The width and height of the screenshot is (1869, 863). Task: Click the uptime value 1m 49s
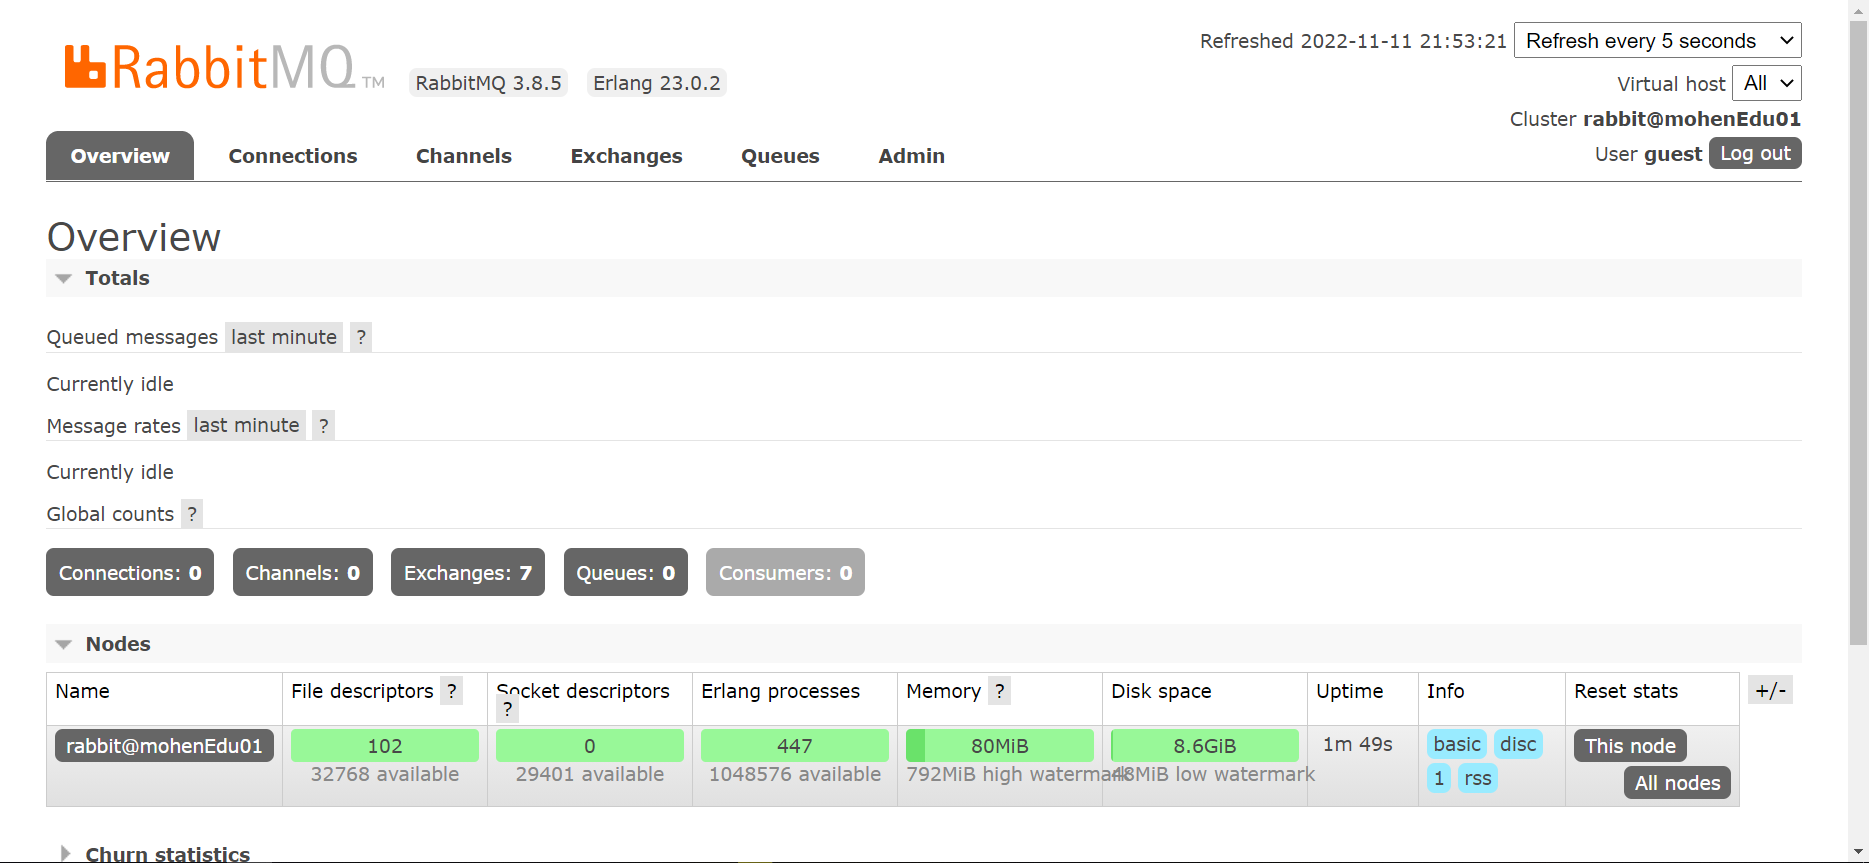click(x=1358, y=744)
